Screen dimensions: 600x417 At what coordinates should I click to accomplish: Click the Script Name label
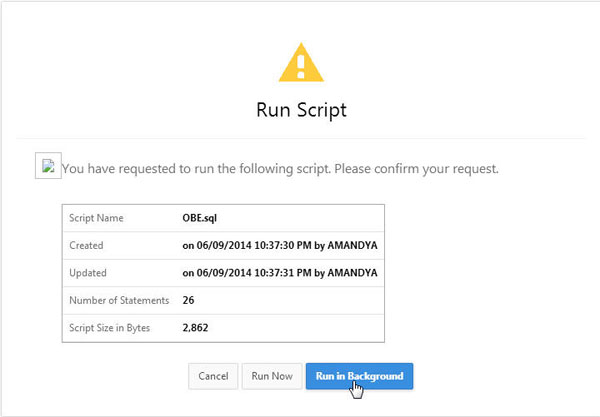click(96, 218)
